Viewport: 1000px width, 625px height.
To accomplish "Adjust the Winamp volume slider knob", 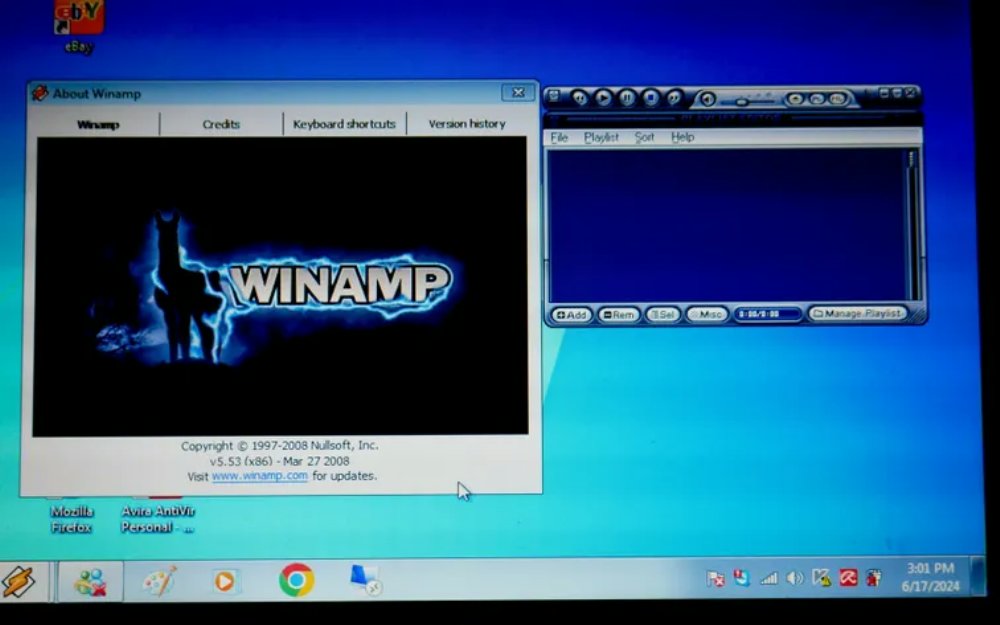I will pos(742,101).
